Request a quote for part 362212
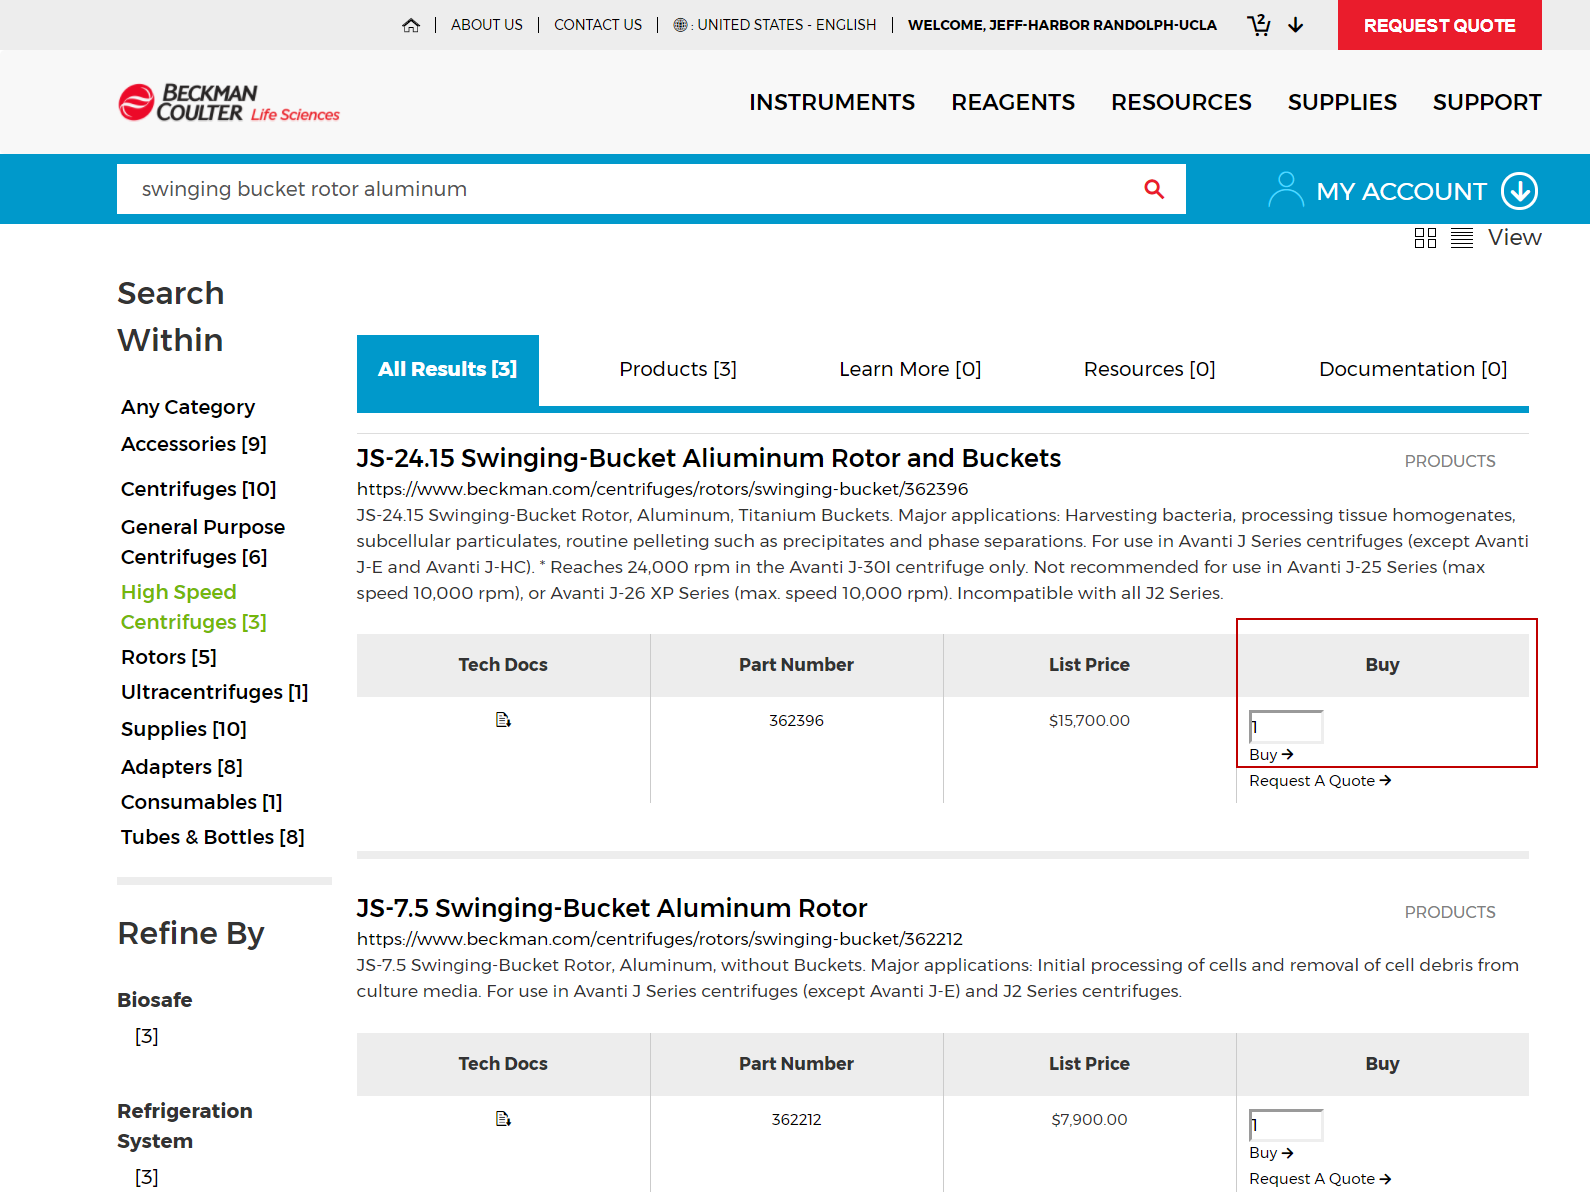 pyautogui.click(x=1320, y=1179)
